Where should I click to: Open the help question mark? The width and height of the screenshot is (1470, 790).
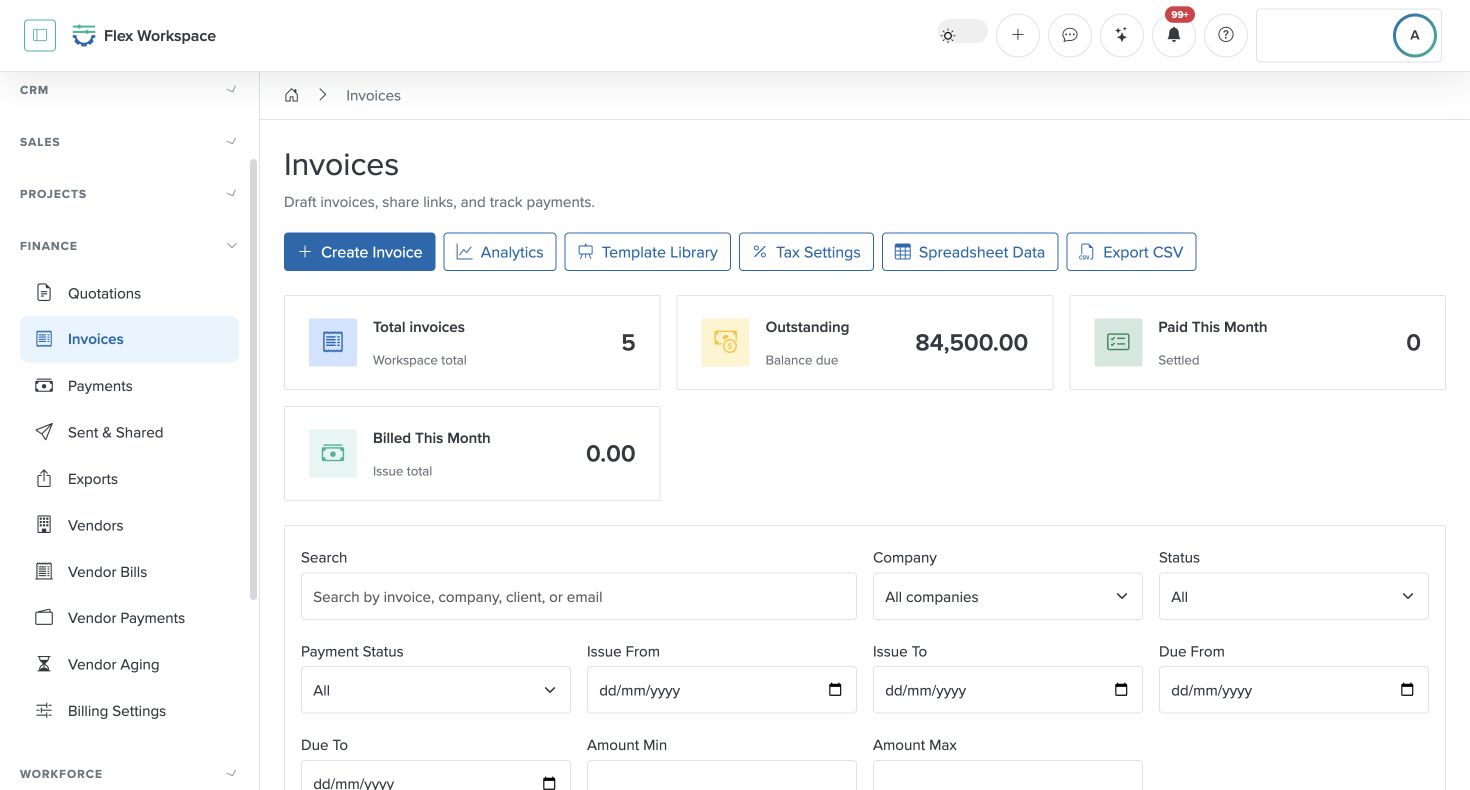[1226, 35]
